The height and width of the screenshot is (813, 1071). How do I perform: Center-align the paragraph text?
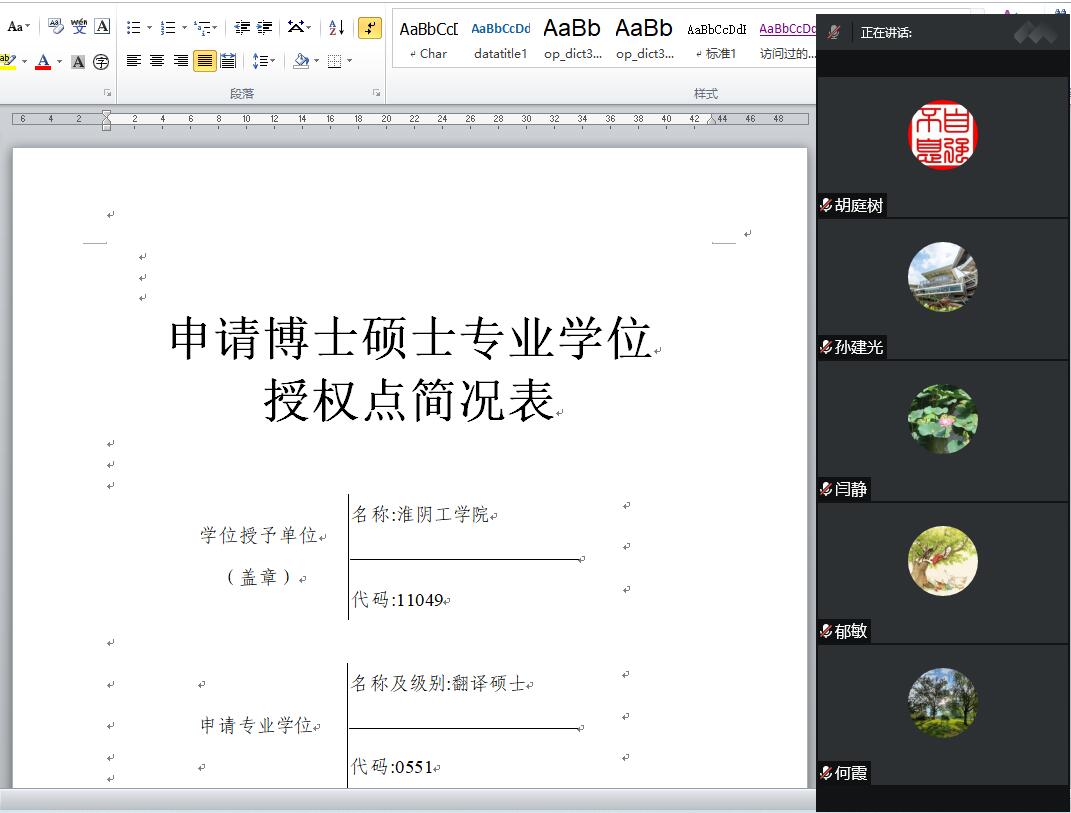click(x=157, y=62)
